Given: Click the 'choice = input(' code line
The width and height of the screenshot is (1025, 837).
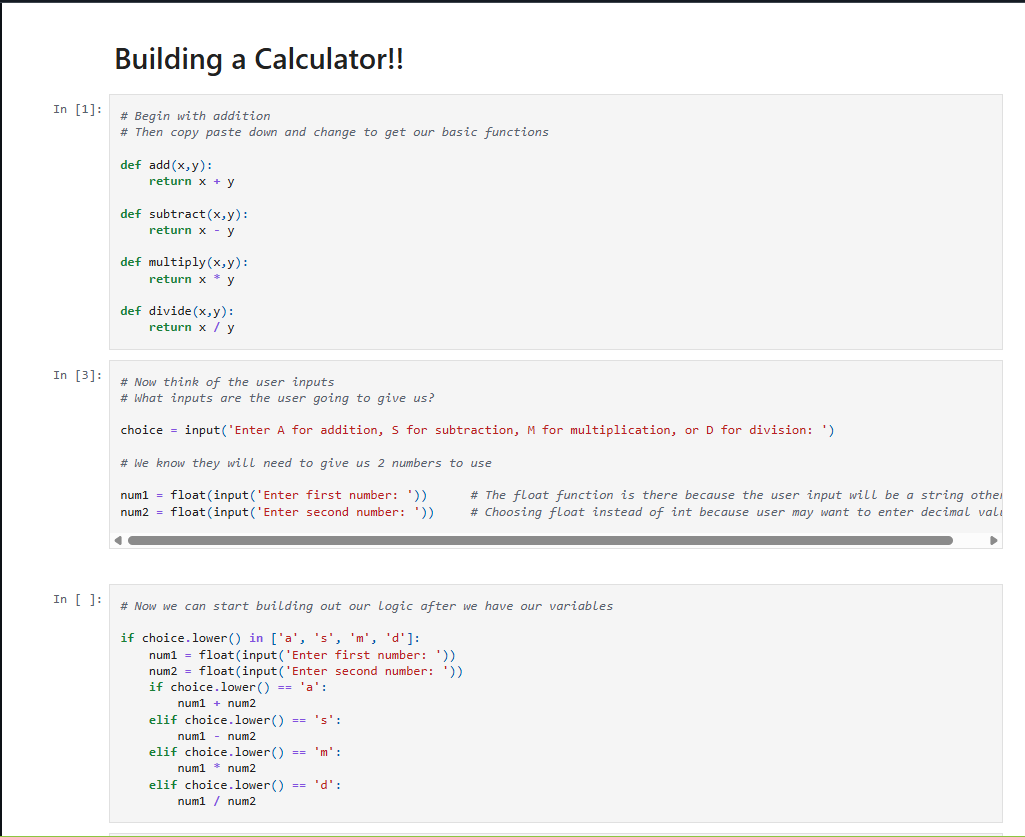Looking at the screenshot, I should (477, 430).
